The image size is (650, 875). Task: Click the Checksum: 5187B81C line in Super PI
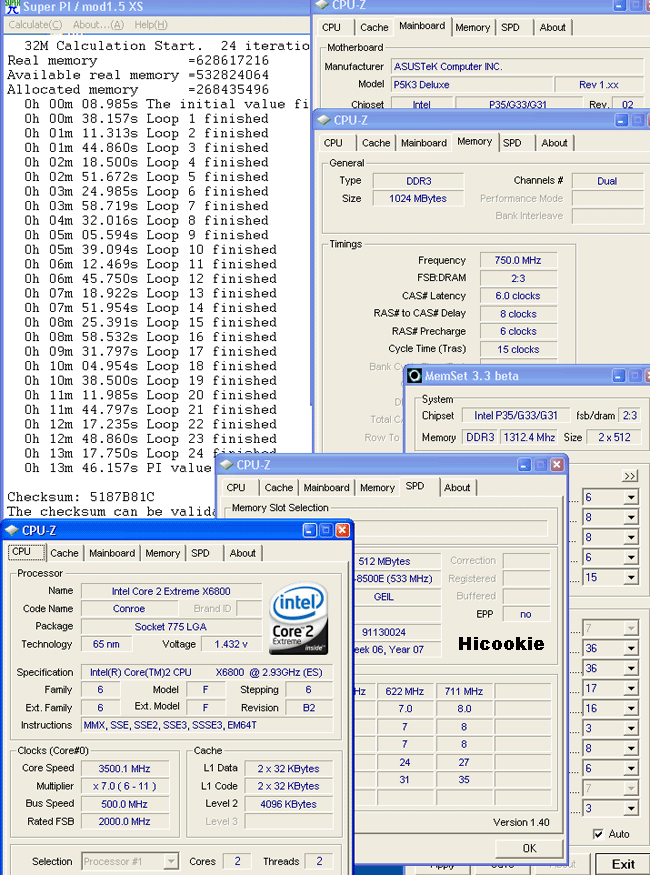(81, 497)
